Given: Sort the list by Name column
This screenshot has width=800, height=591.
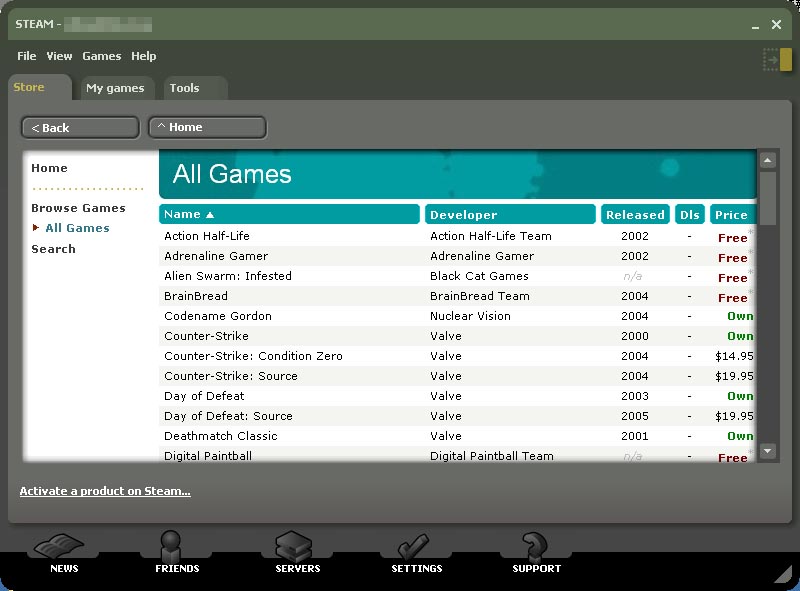Looking at the screenshot, I should point(289,214).
